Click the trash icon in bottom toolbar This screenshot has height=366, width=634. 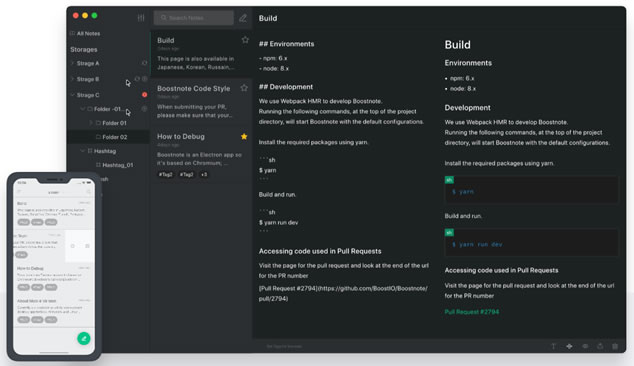[x=615, y=346]
